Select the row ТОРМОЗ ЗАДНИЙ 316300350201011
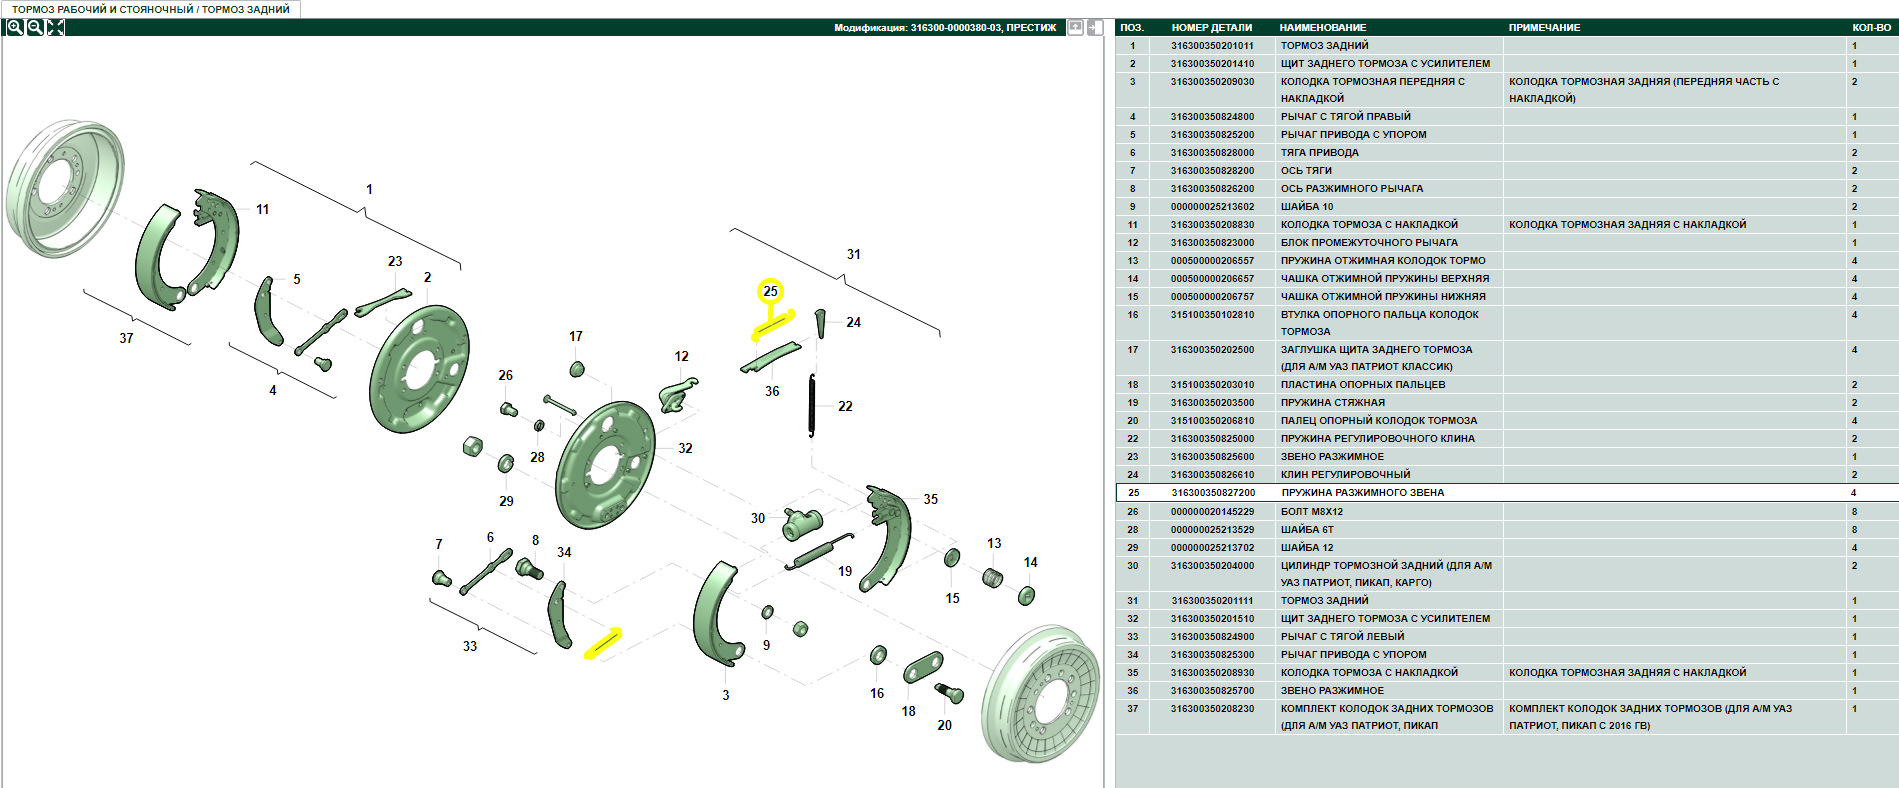The width and height of the screenshot is (1899, 788). click(1507, 45)
